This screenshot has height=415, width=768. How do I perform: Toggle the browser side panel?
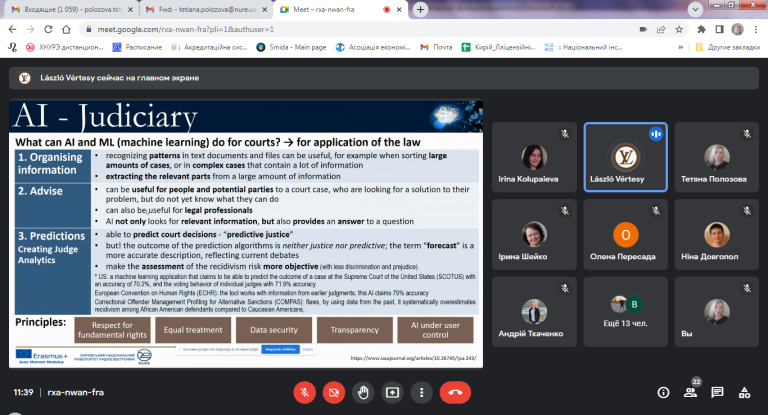point(720,29)
